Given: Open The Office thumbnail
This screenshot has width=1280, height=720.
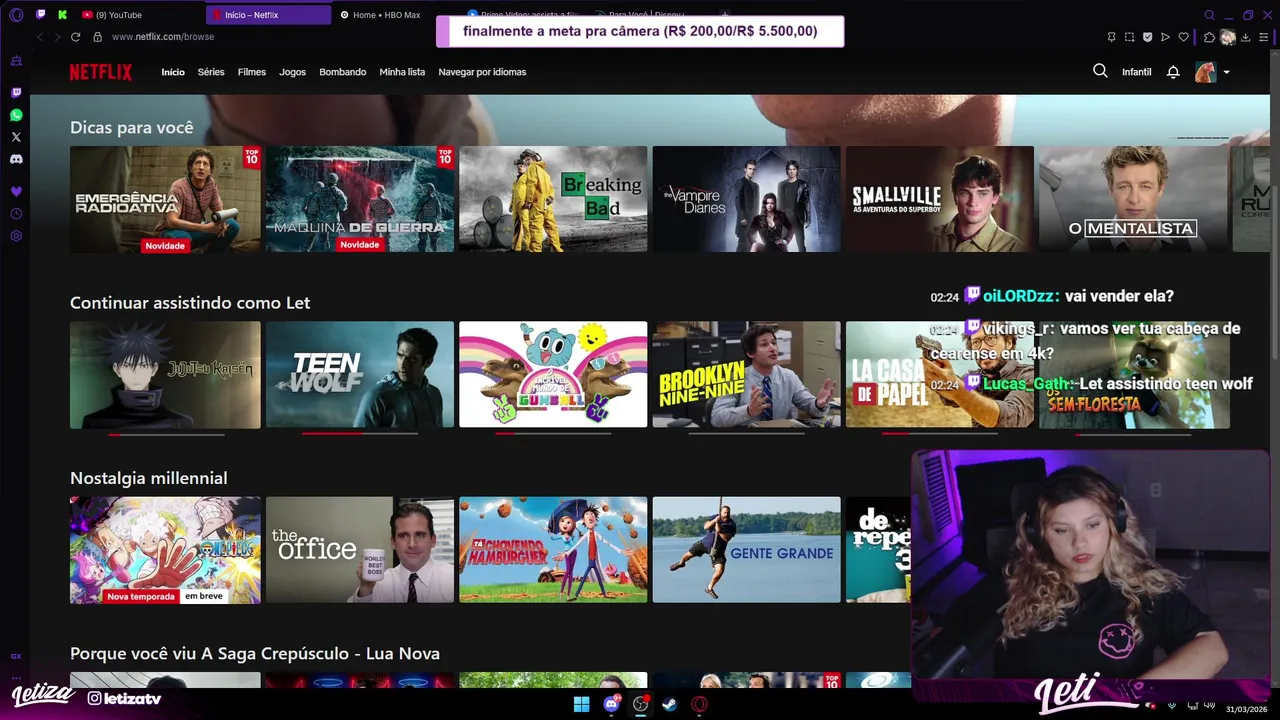Looking at the screenshot, I should click(x=360, y=550).
